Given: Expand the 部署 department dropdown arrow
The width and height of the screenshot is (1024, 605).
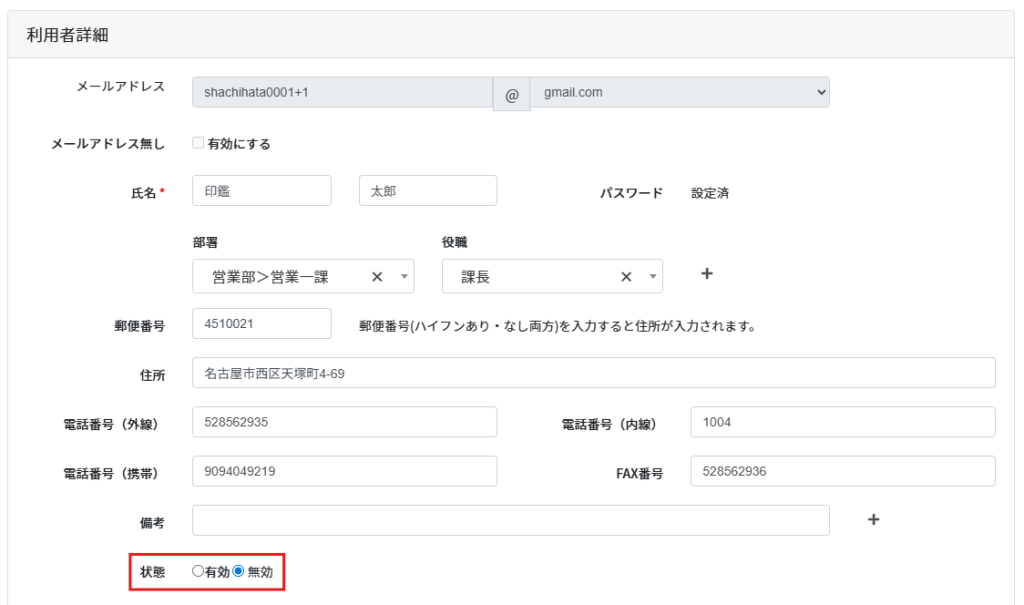Looking at the screenshot, I should (x=403, y=277).
